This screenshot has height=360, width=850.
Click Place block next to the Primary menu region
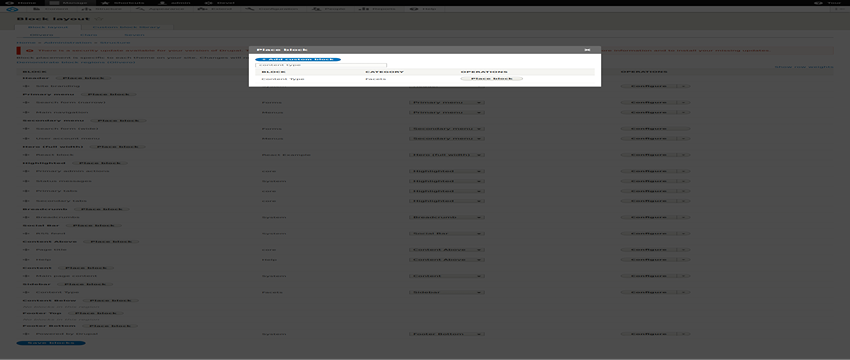[107, 94]
